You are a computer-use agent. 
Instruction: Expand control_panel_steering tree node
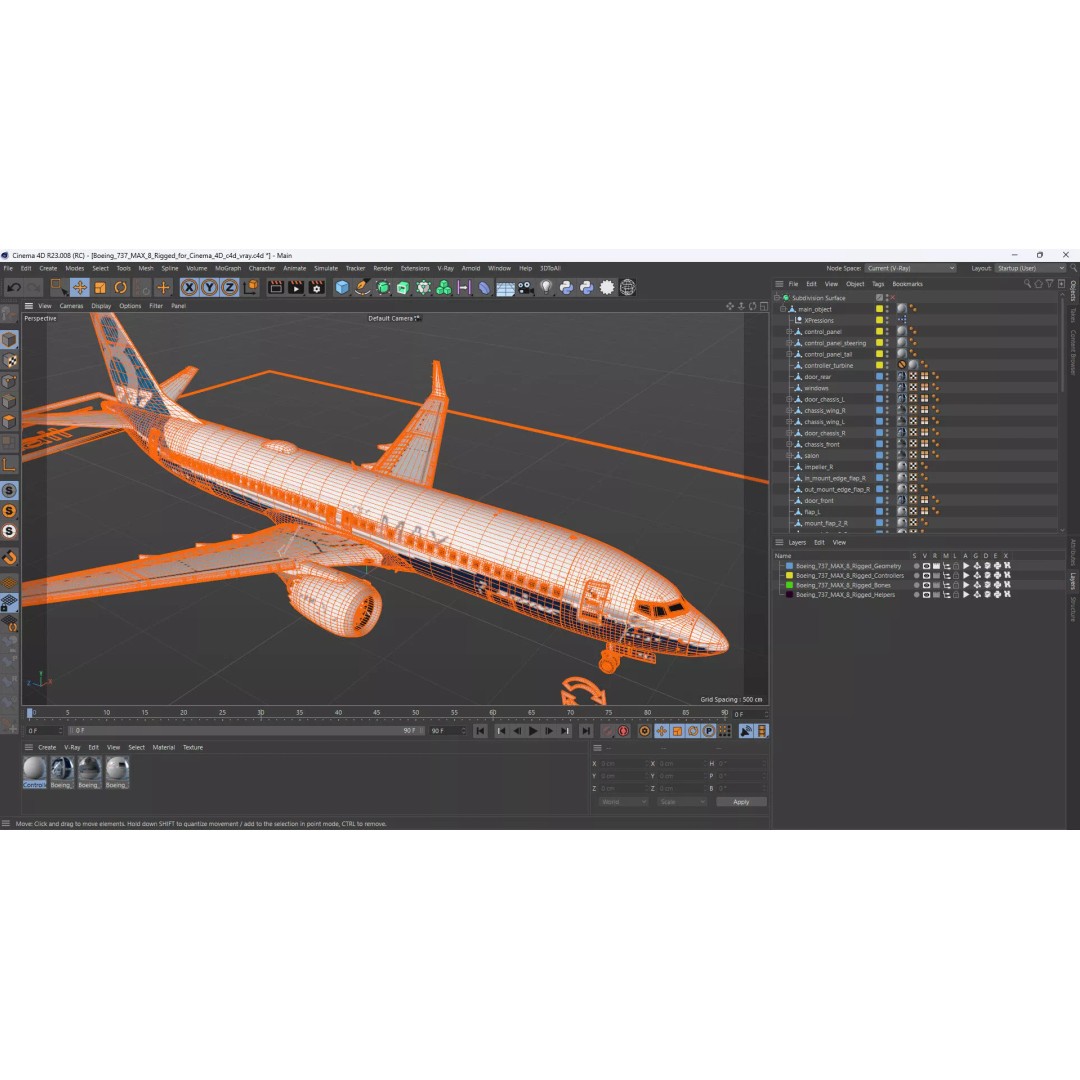click(789, 343)
